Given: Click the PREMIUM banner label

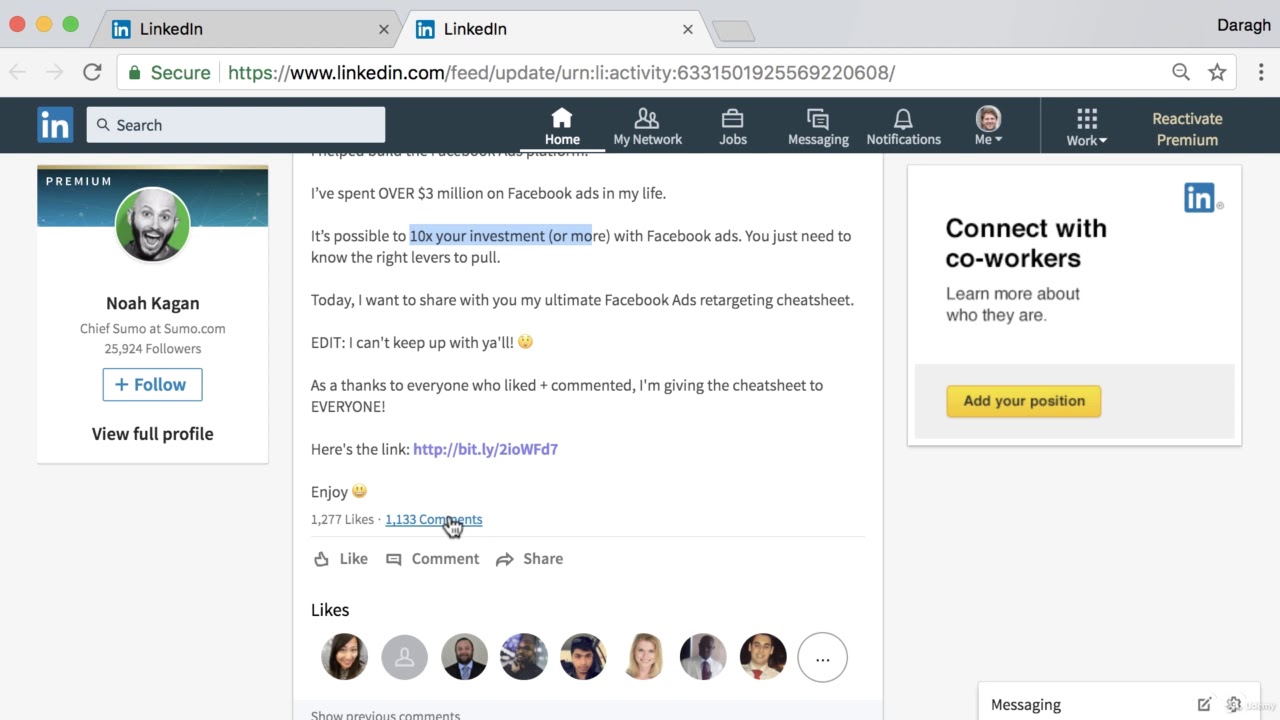Looking at the screenshot, I should point(79,181).
